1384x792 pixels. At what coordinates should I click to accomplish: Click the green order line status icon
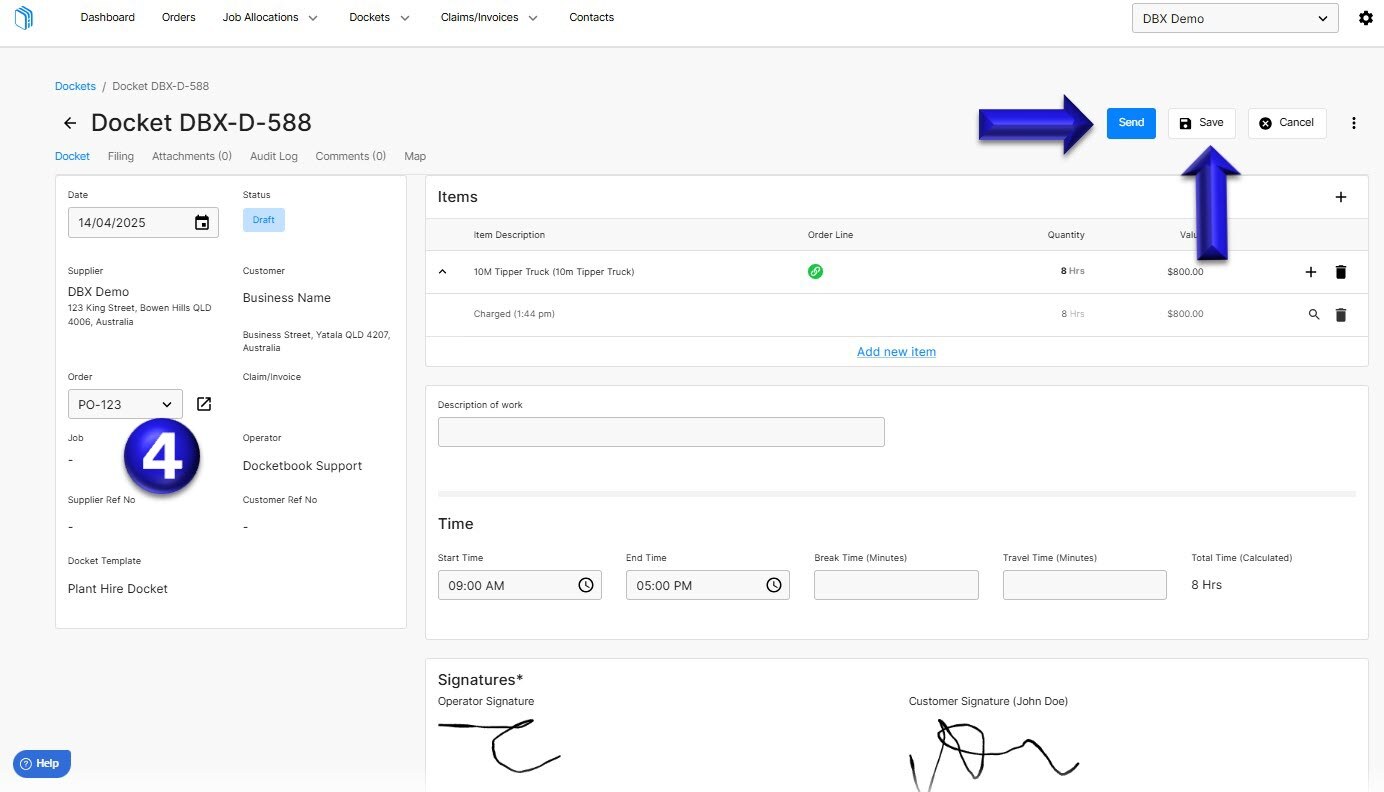[x=815, y=271]
